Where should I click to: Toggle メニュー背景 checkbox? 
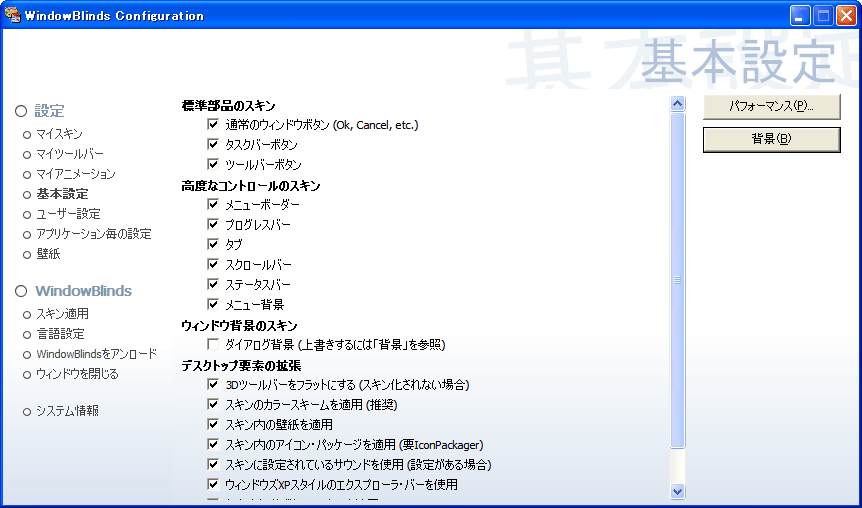pyautogui.click(x=213, y=303)
